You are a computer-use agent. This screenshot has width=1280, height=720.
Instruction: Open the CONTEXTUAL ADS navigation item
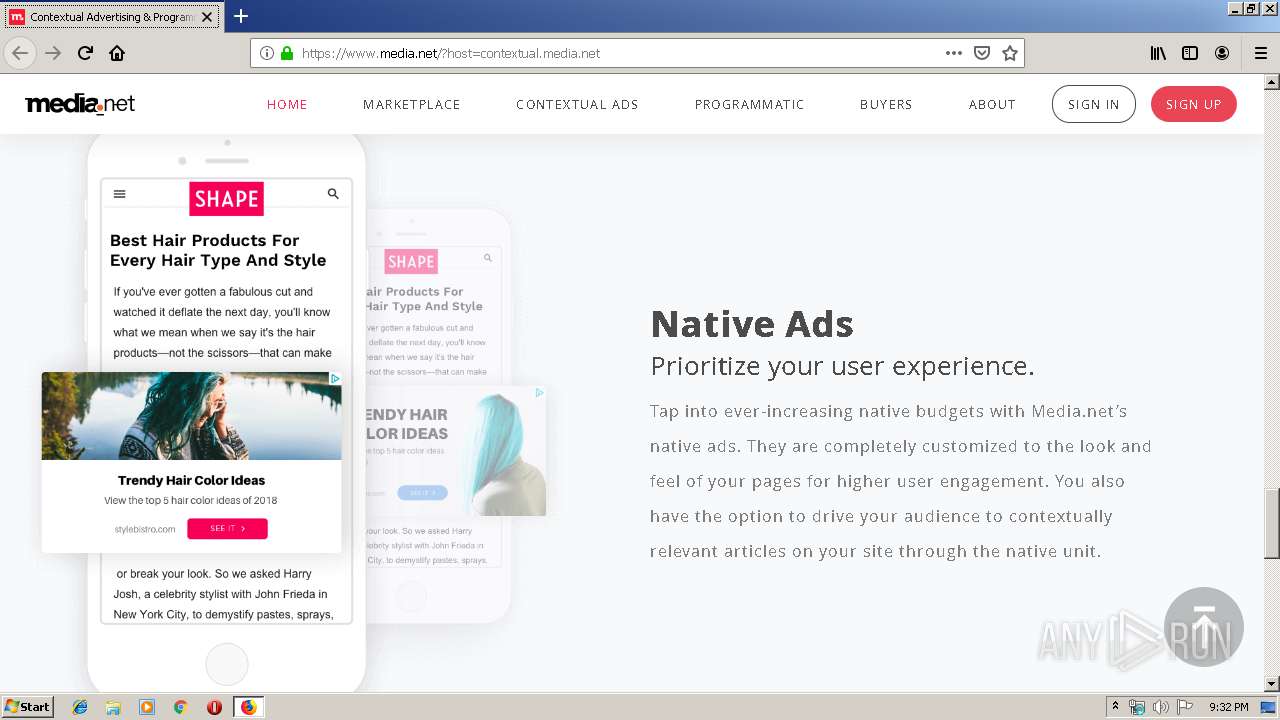click(577, 104)
